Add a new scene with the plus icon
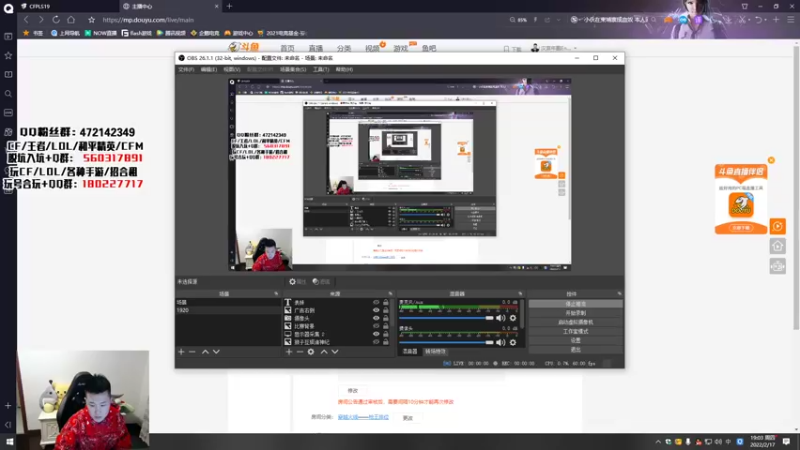 [x=181, y=352]
